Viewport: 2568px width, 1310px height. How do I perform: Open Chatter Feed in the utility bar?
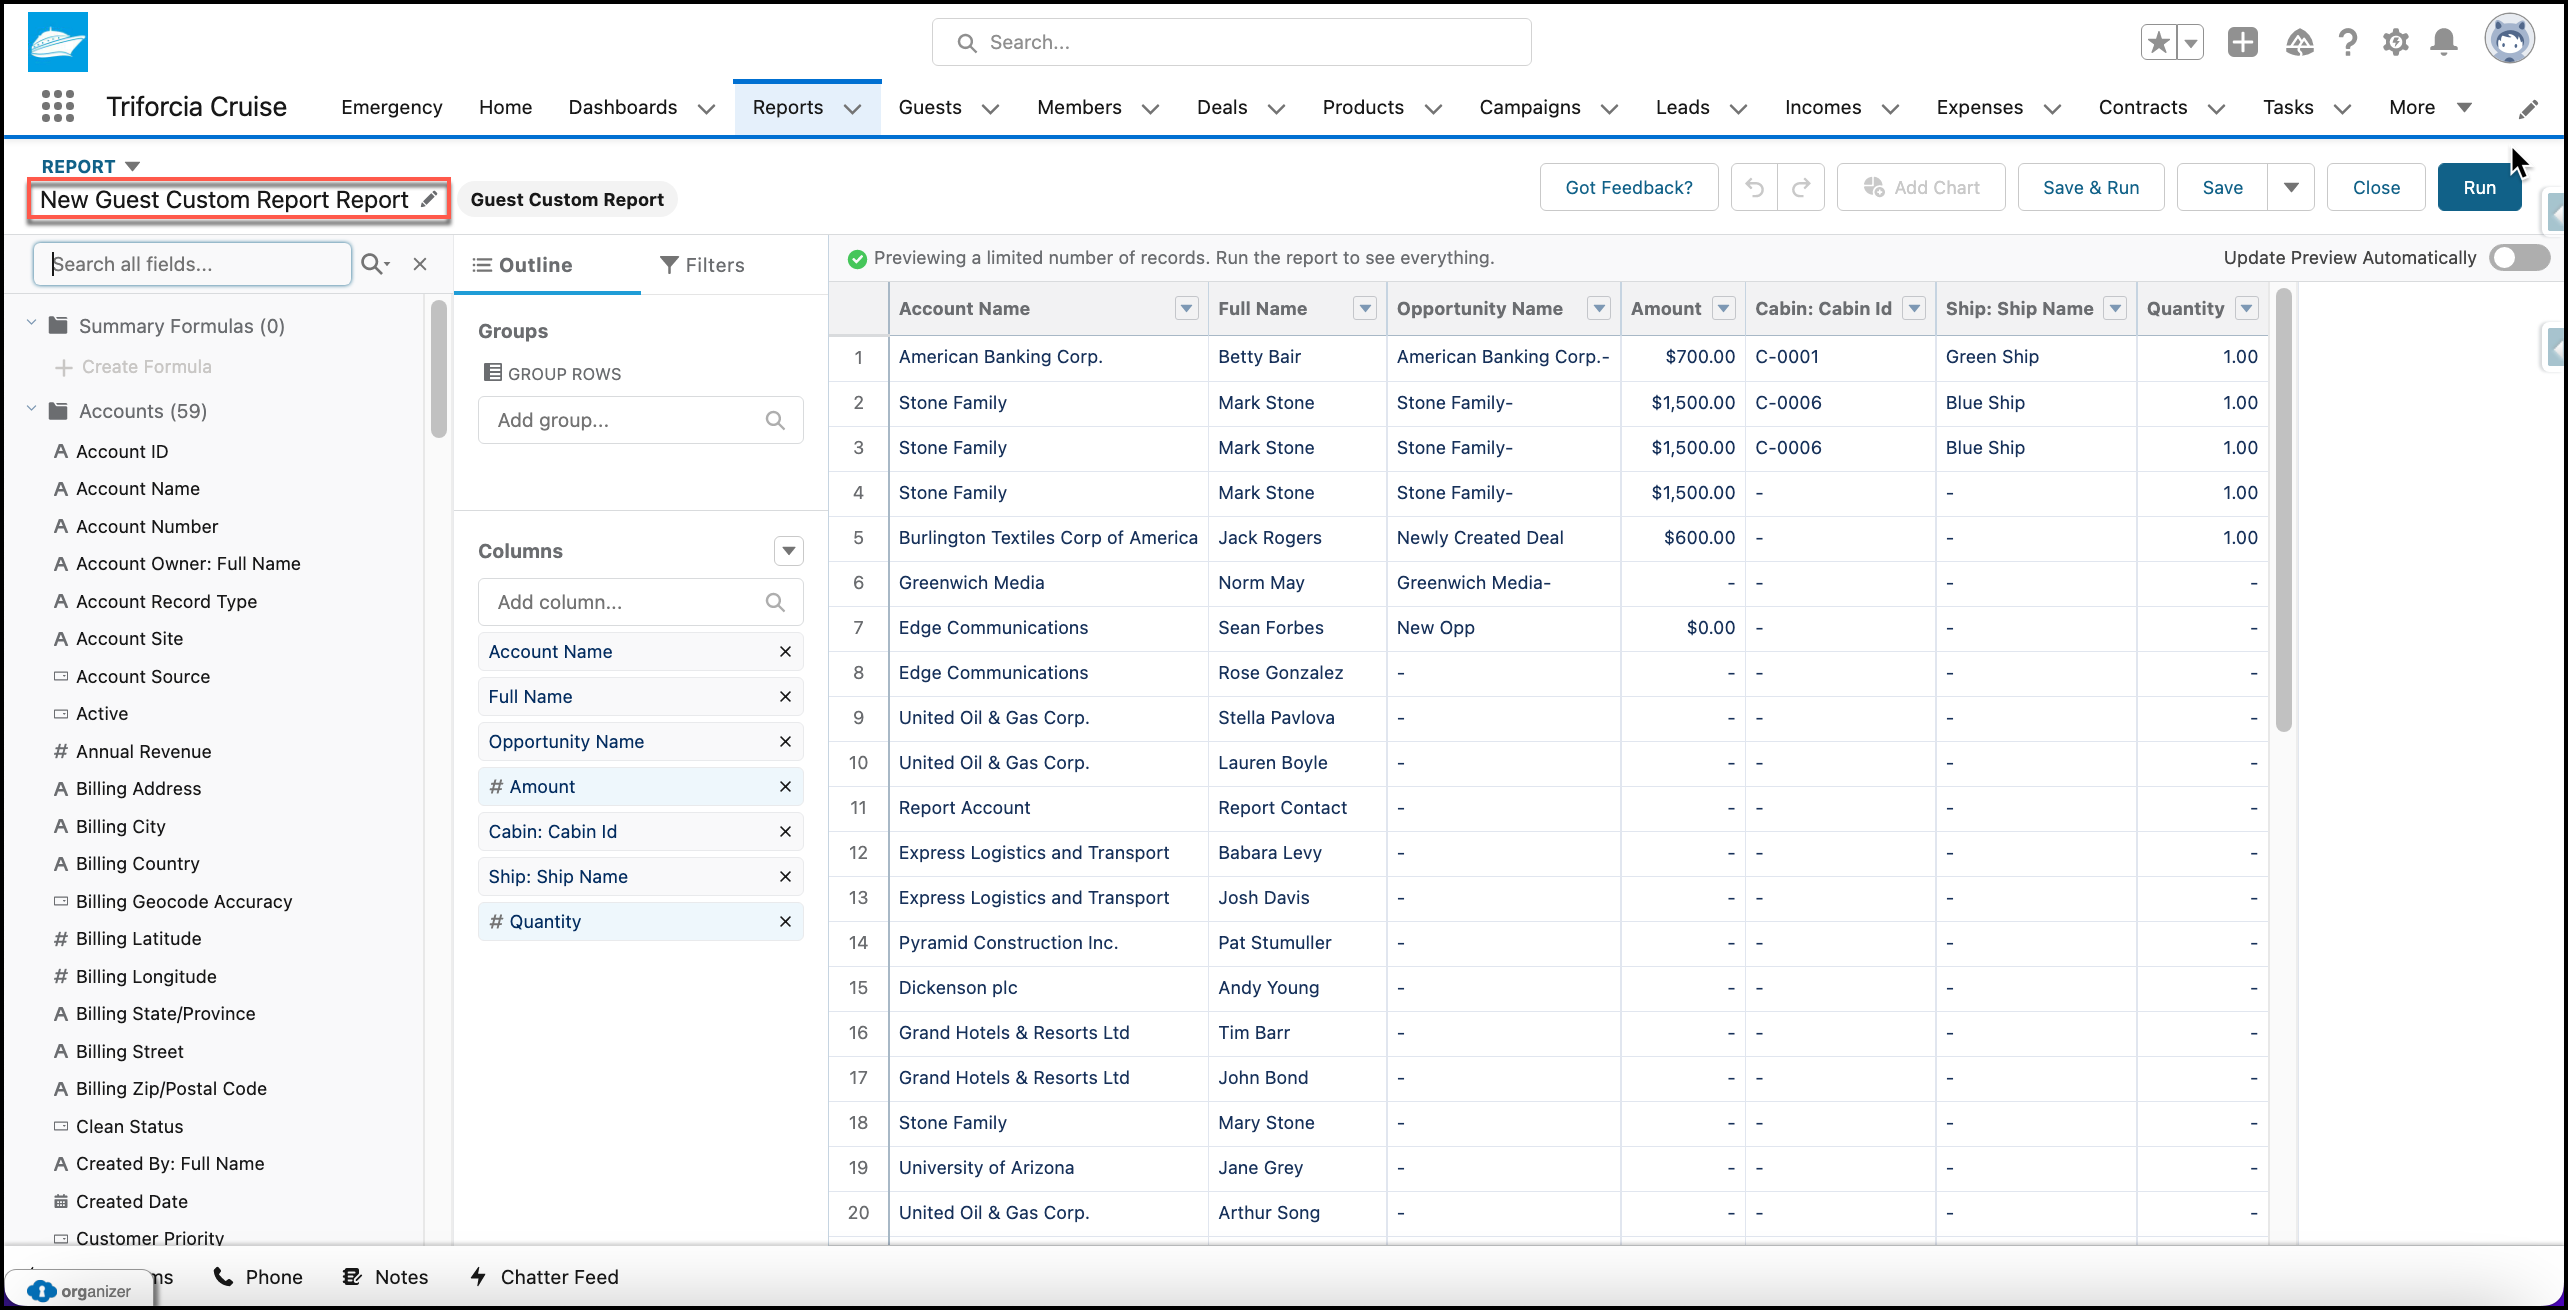544,1277
